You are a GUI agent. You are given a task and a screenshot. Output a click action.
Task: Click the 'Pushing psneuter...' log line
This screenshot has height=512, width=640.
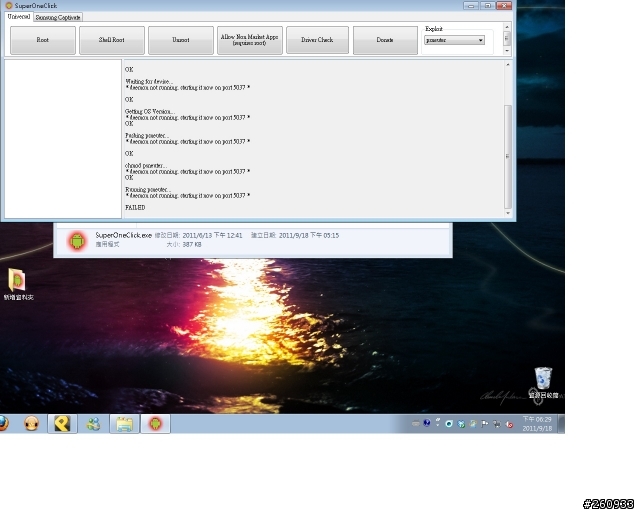[147, 136]
